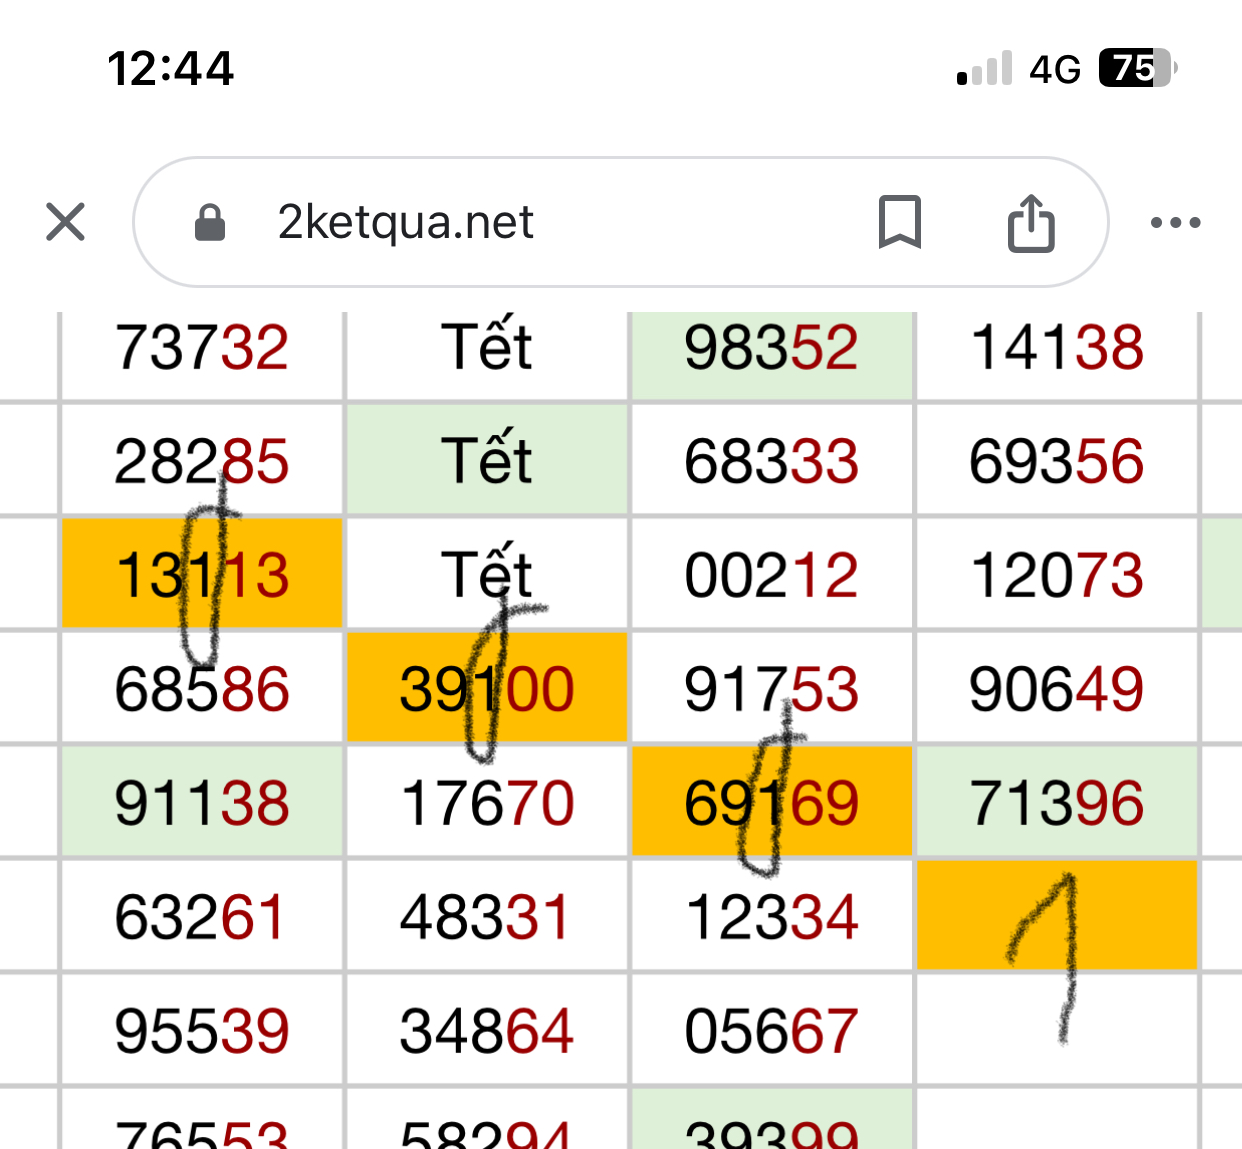
Task: Tap the lock icon in address bar
Action: [x=209, y=222]
